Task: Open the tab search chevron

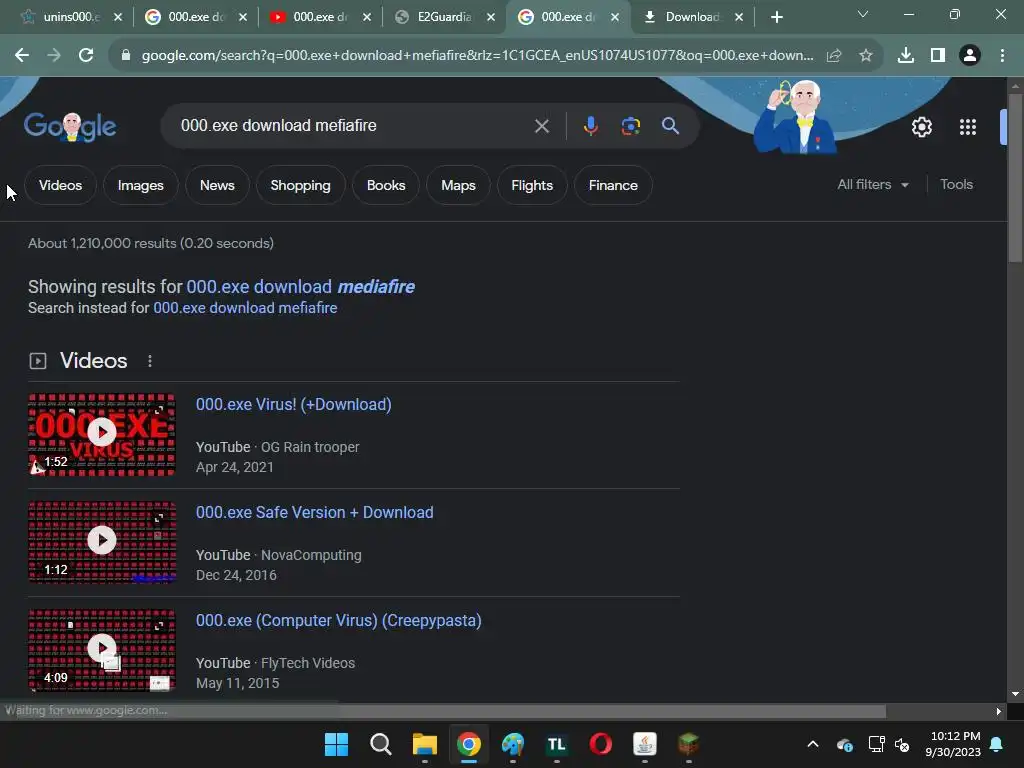Action: coord(863,14)
